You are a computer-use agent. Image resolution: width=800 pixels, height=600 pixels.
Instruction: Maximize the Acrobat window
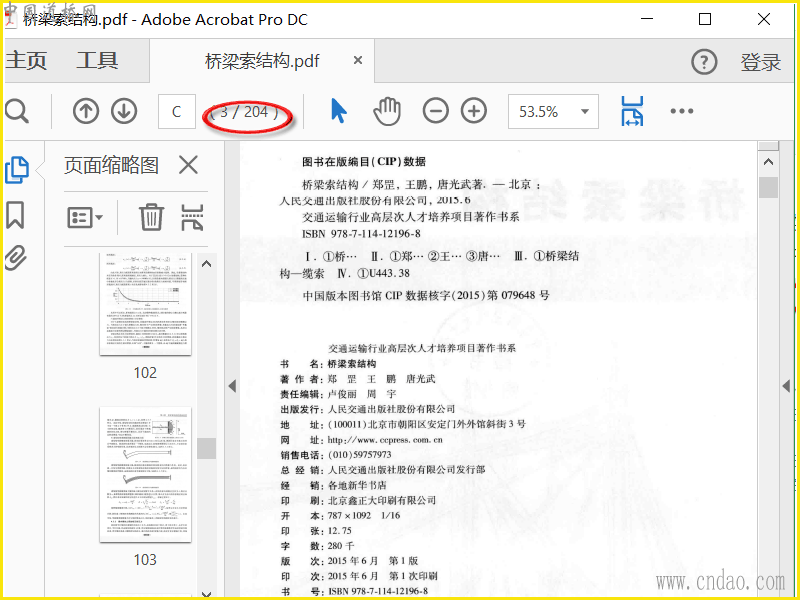pyautogui.click(x=705, y=19)
